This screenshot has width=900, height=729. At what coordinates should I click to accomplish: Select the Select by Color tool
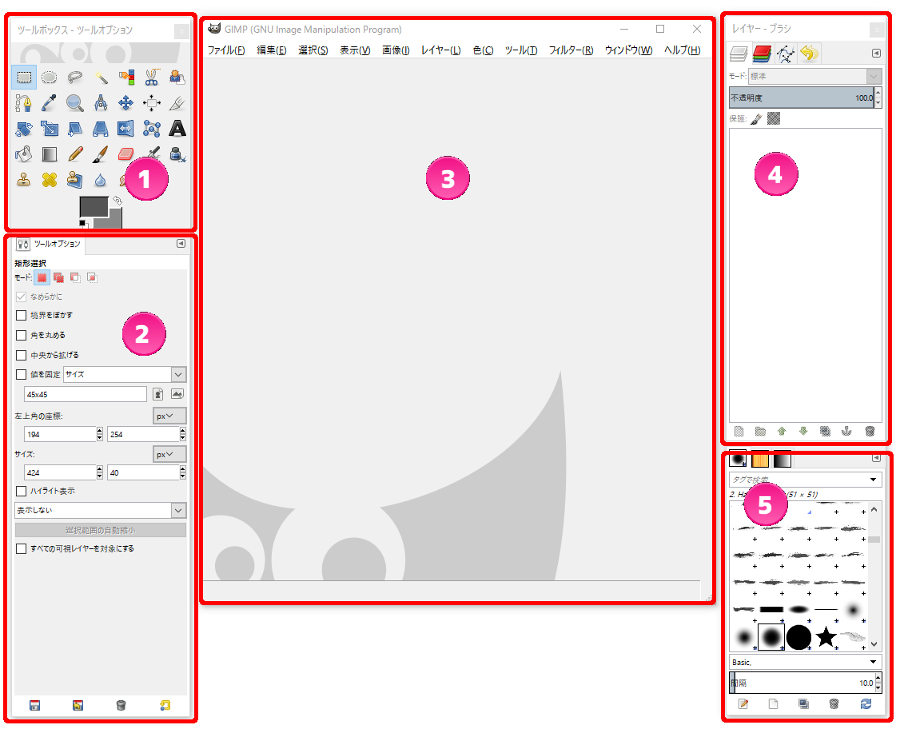pyautogui.click(x=126, y=77)
